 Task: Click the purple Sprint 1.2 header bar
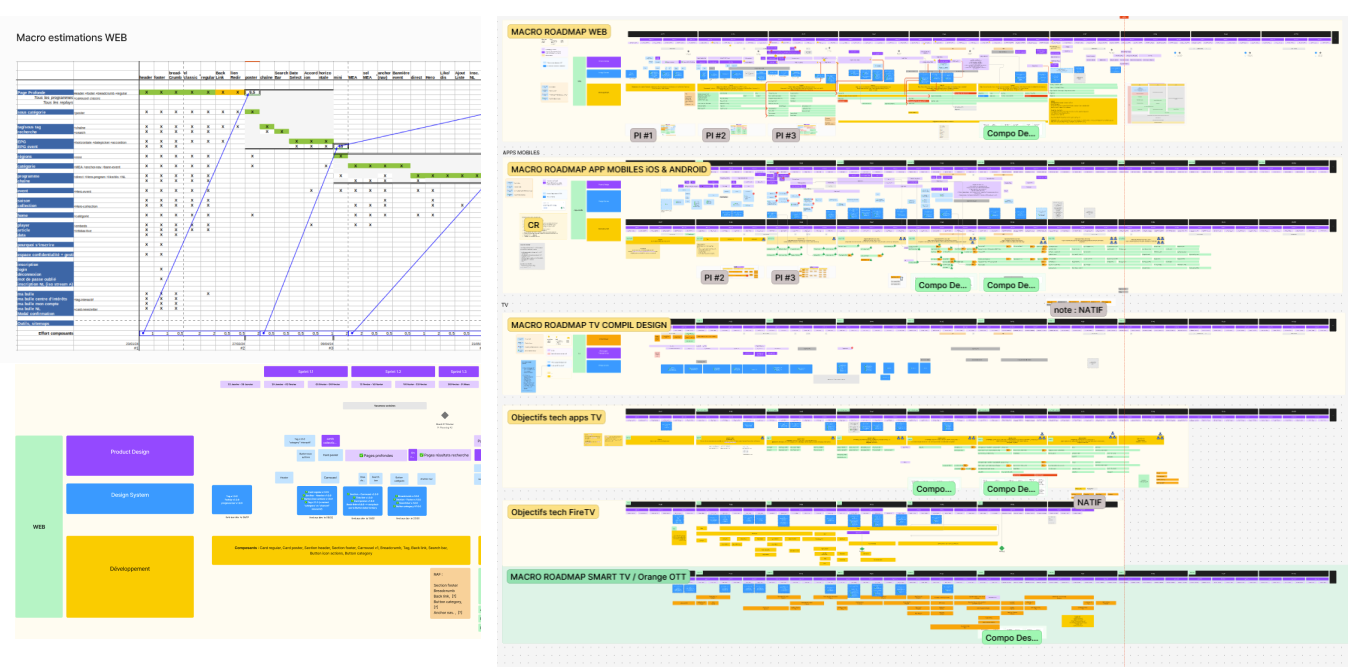393,371
